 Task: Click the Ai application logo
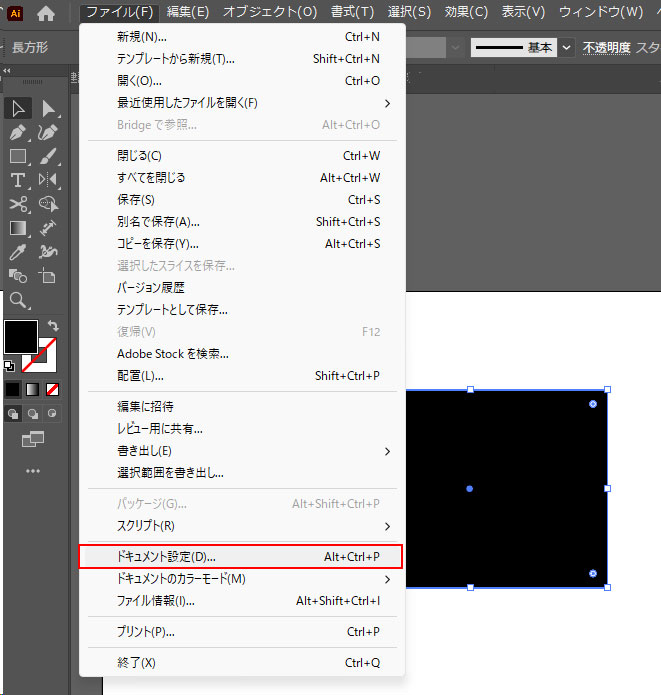click(x=15, y=13)
